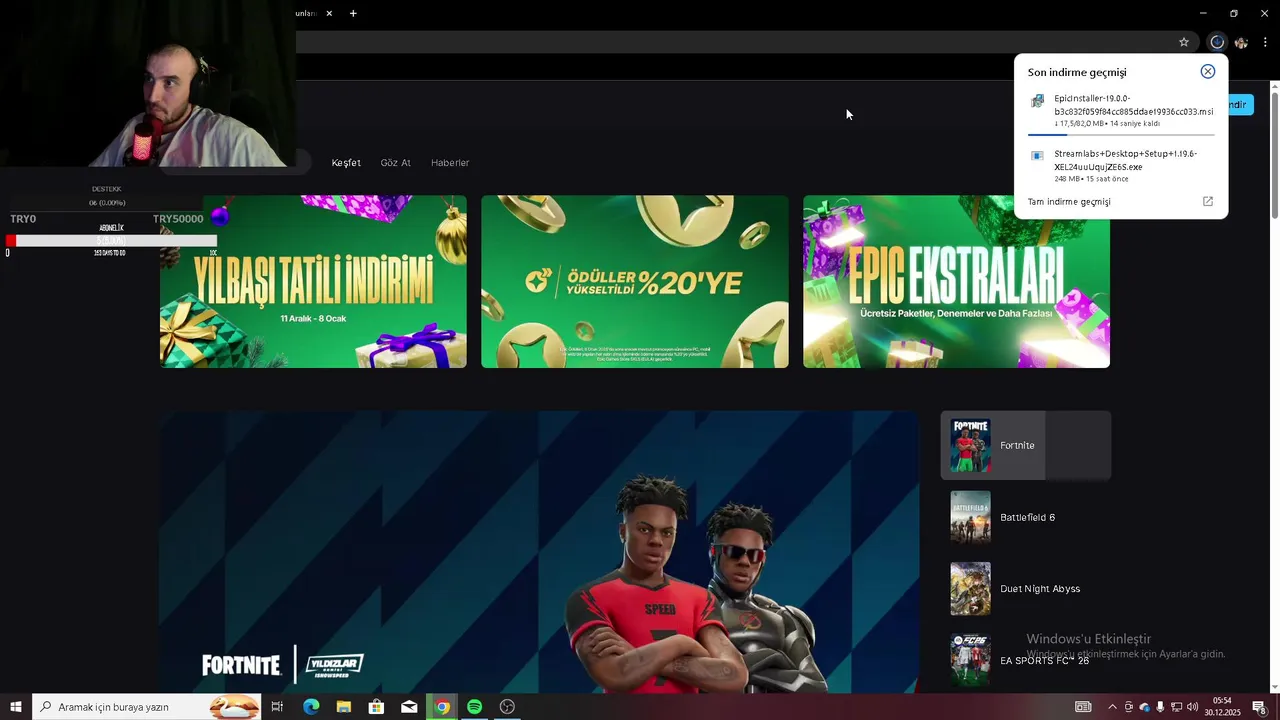Select EA SPORTS FC 26 in the list
This screenshot has height=720, width=1280.
point(1026,660)
